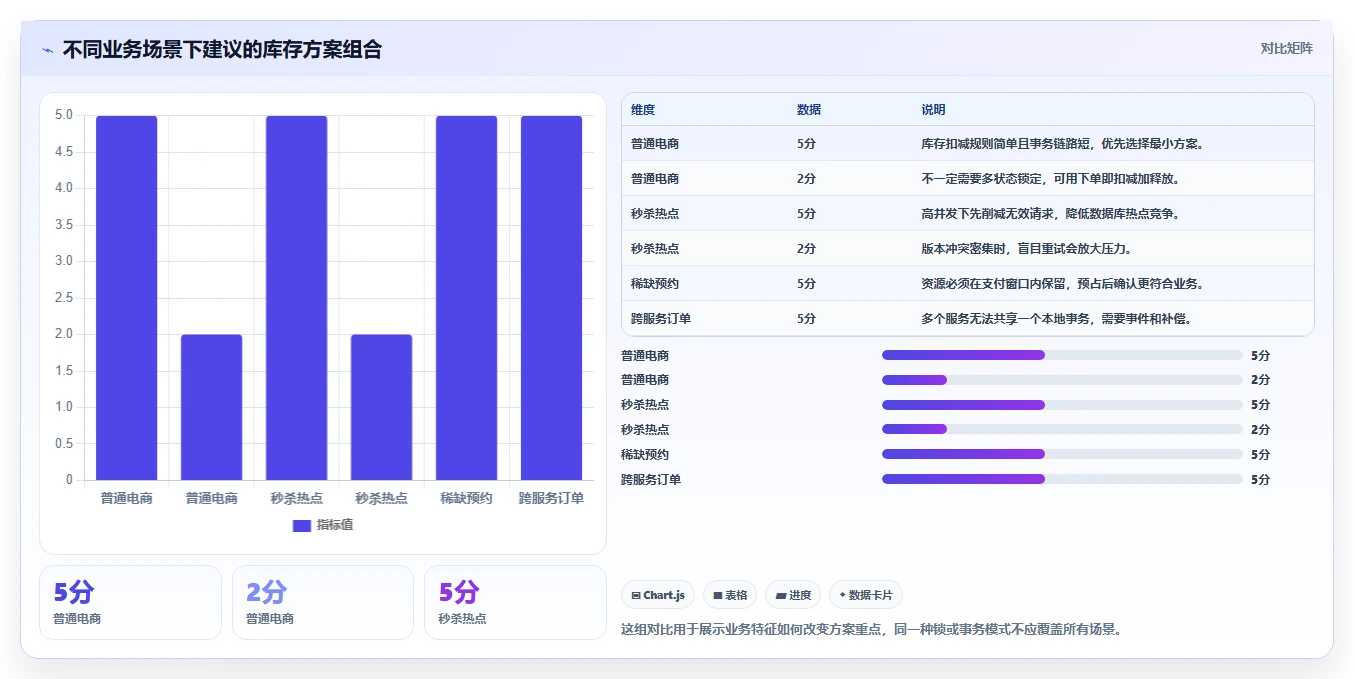1354x679 pixels.
Task: Select the 数据卡片 chip
Action: (x=866, y=595)
